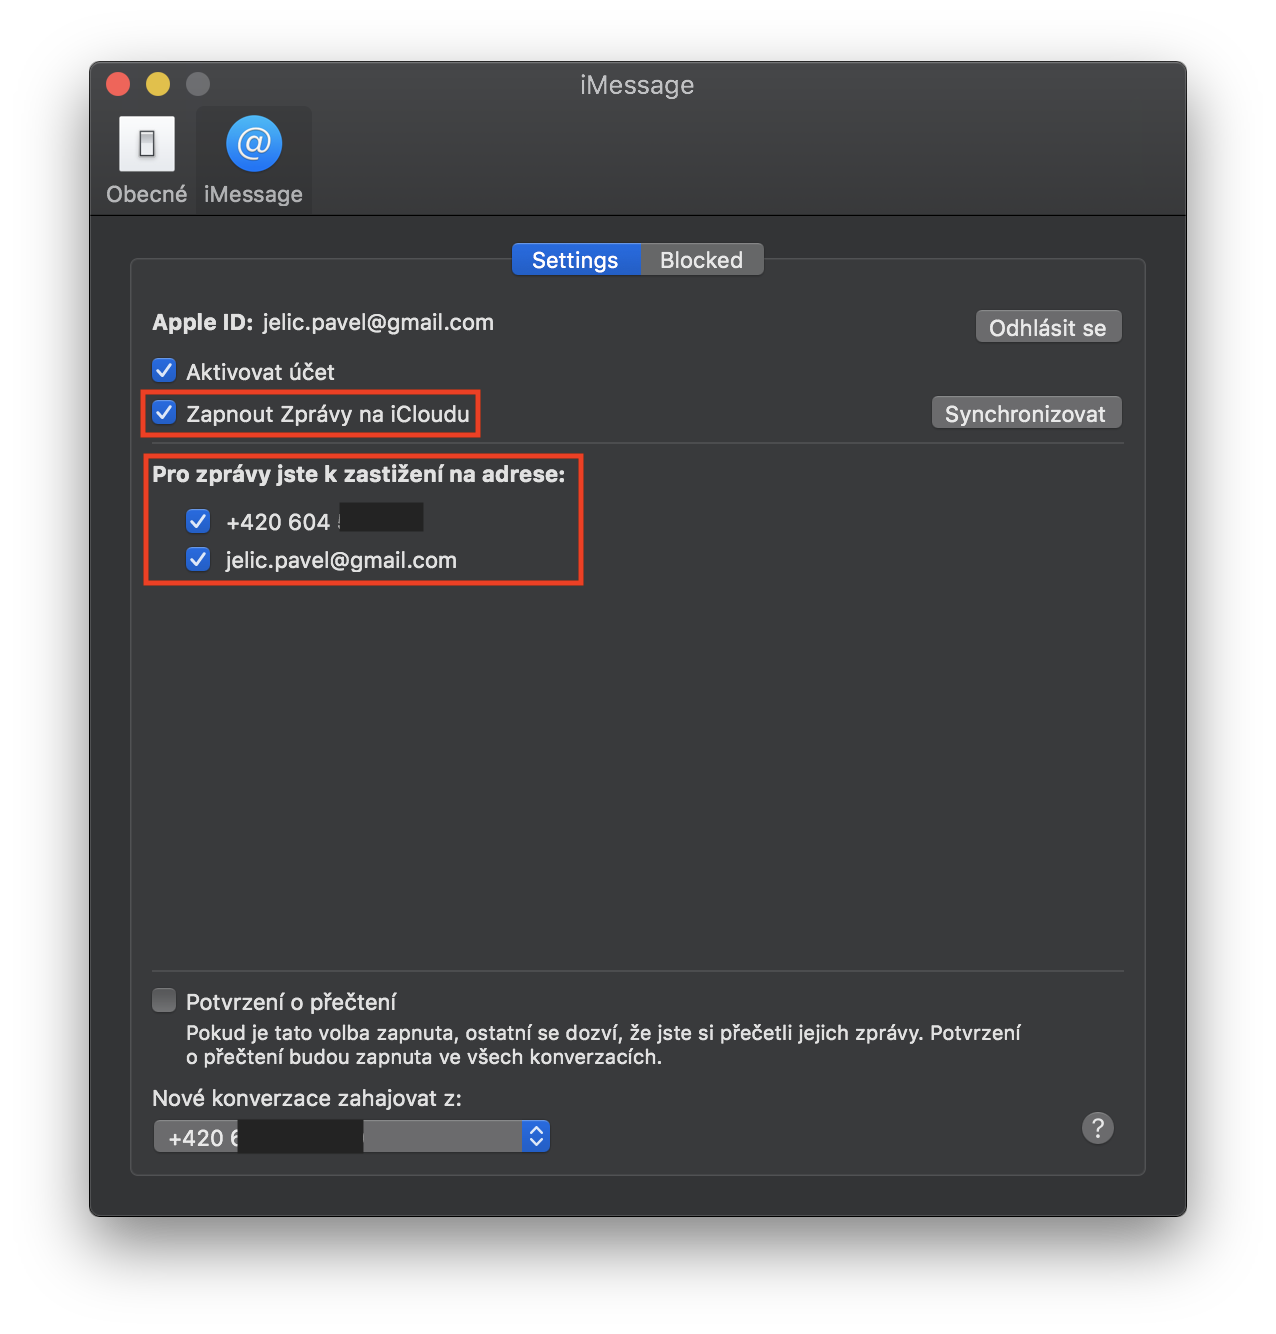
Task: Open the Nové konverzace zahajovat z dropdown
Action: [x=352, y=1136]
